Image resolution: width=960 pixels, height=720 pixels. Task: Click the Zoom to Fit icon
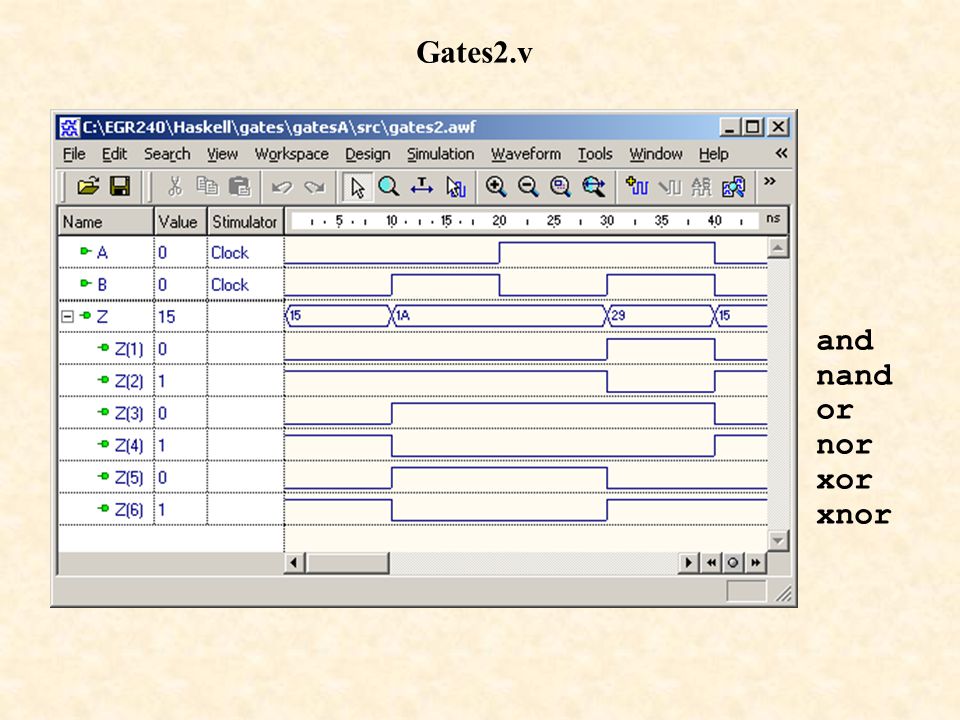[x=560, y=186]
